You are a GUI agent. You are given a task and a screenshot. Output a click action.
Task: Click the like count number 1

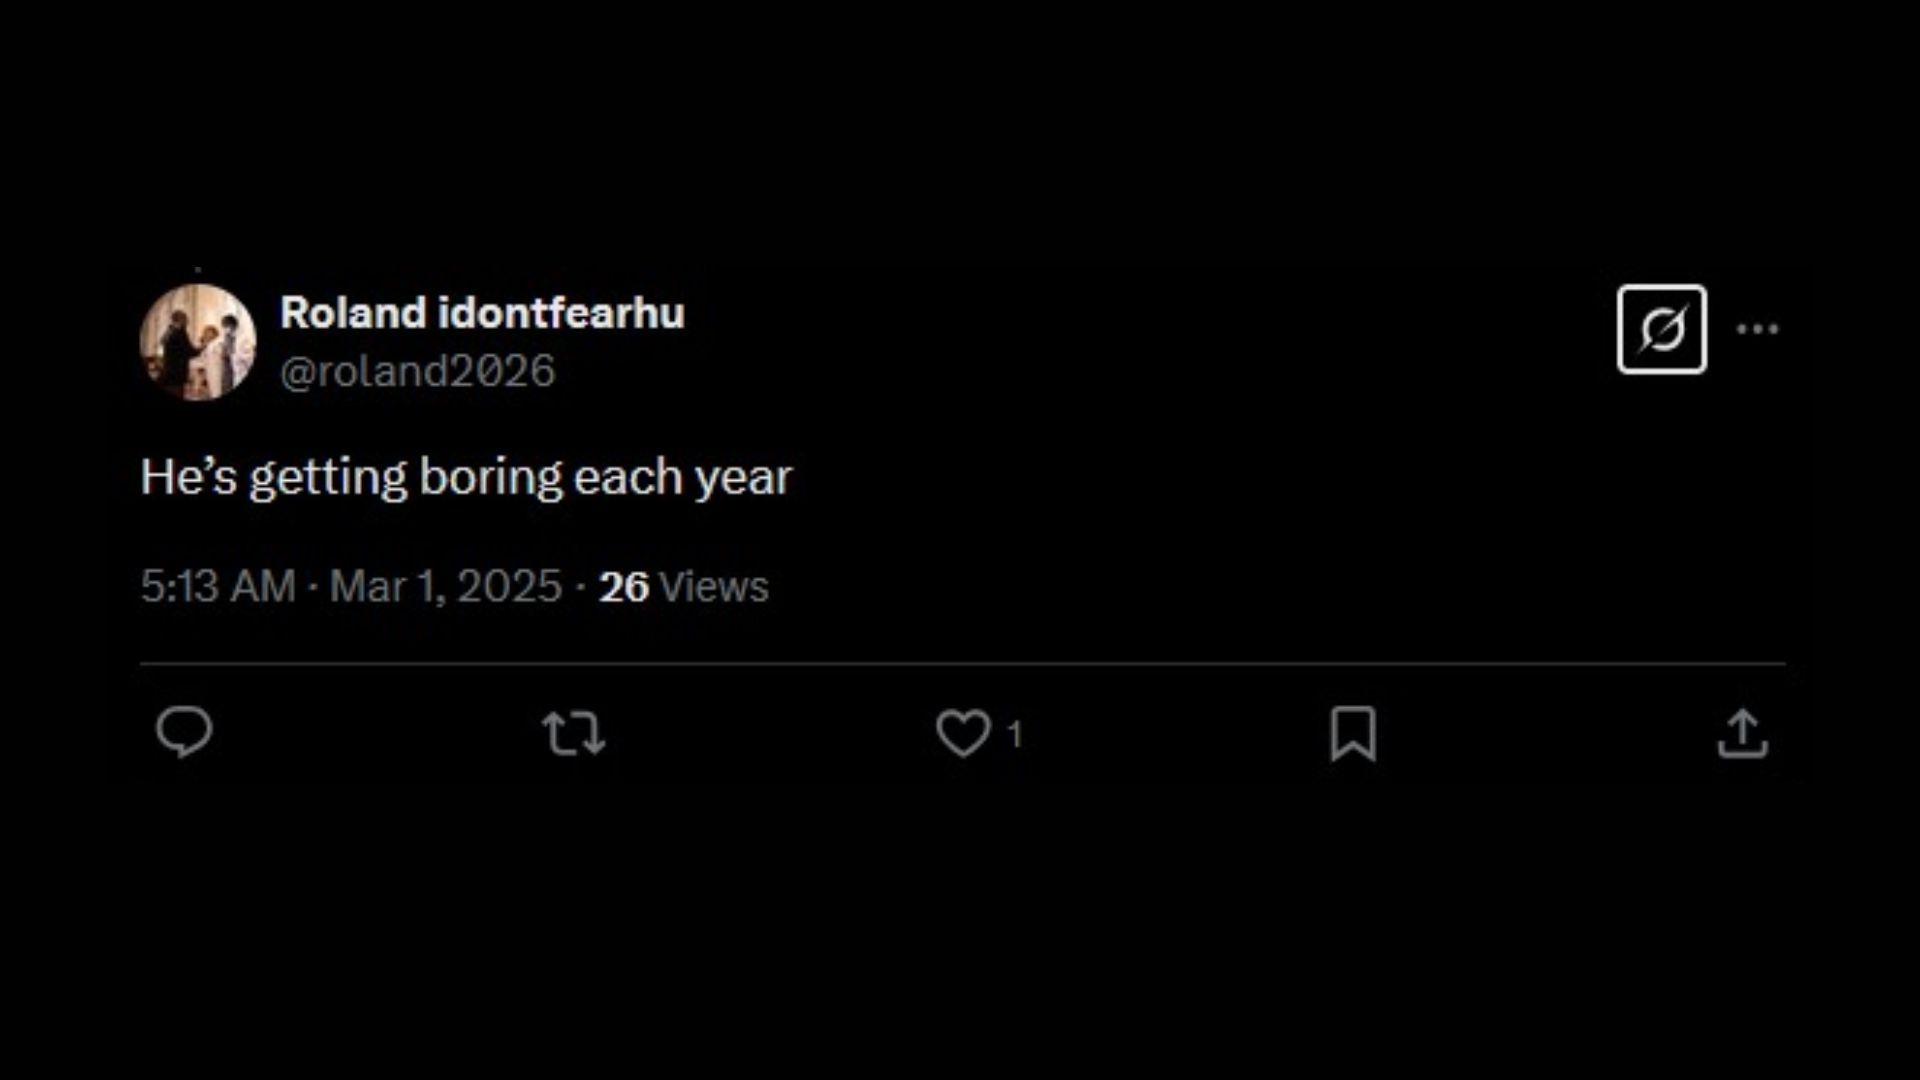tap(1015, 734)
